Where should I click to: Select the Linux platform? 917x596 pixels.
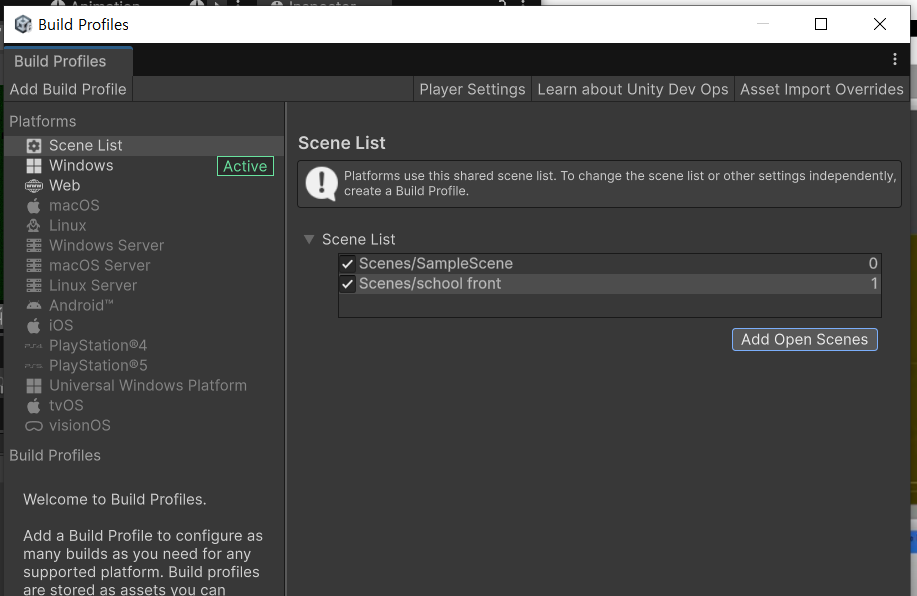coord(144,225)
